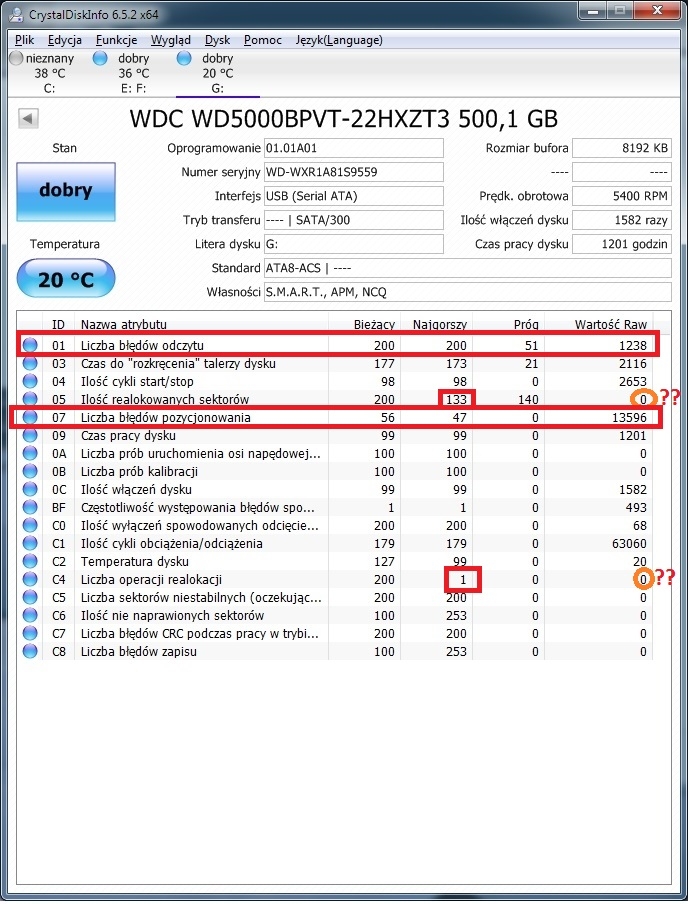The image size is (692, 904).
Task: Click the Ilość włączeń dysku field 1582 razy
Action: point(622,220)
